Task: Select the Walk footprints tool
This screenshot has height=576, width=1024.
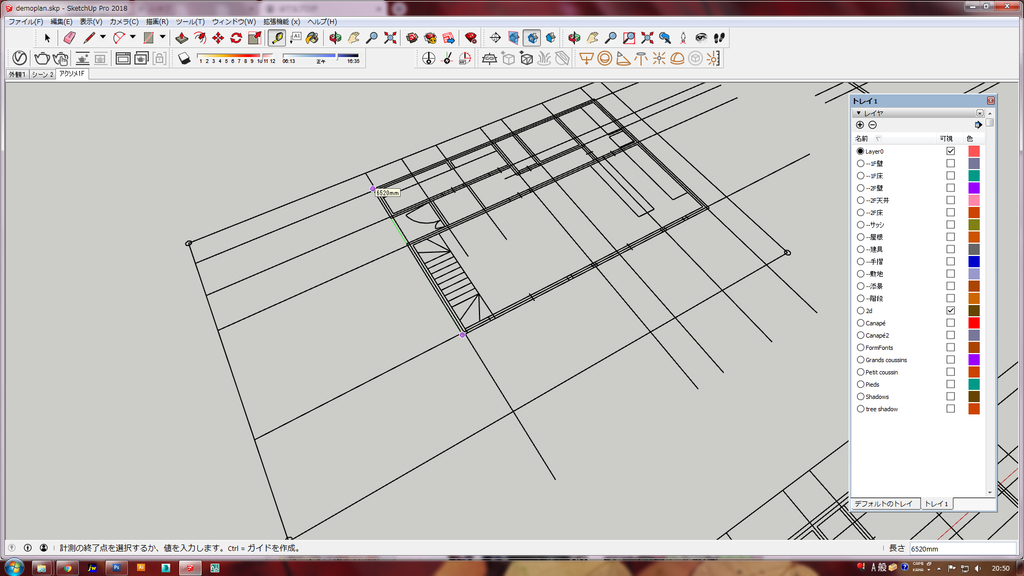Action: tap(719, 38)
